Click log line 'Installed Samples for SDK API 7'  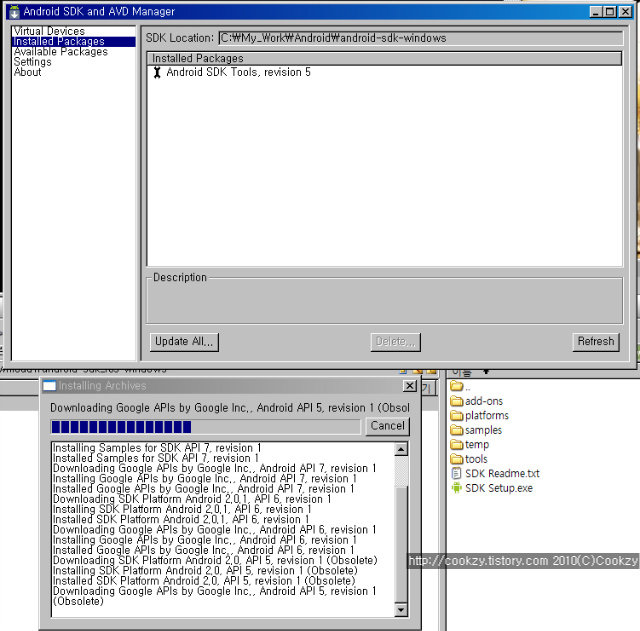tap(156, 458)
